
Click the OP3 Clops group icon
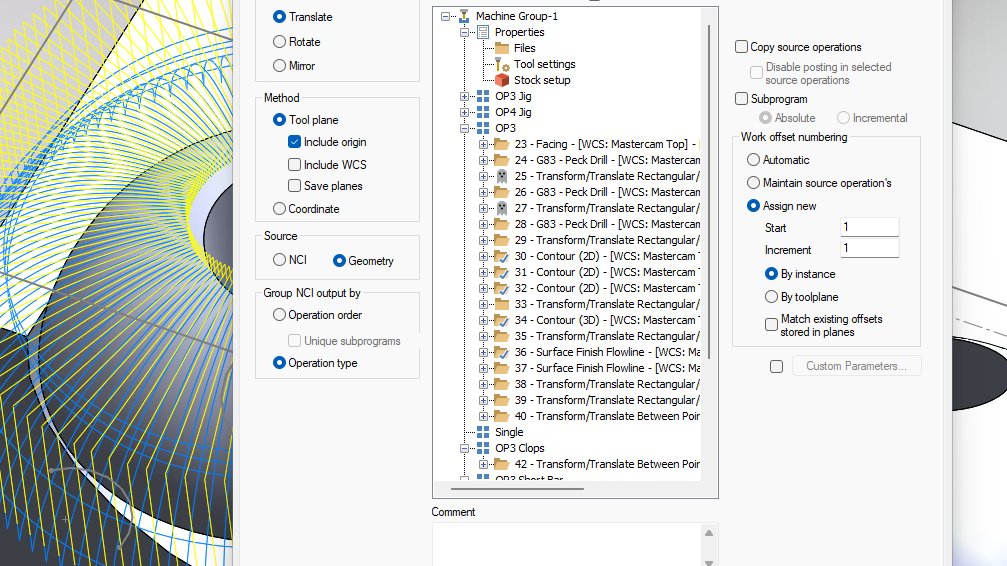pyautogui.click(x=483, y=448)
